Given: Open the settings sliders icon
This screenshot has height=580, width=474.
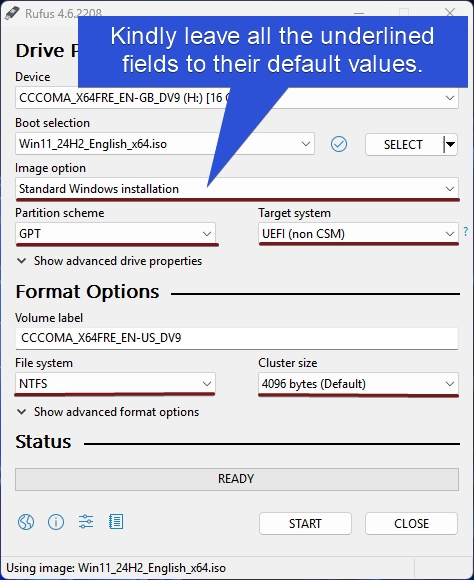Looking at the screenshot, I should coord(86,522).
